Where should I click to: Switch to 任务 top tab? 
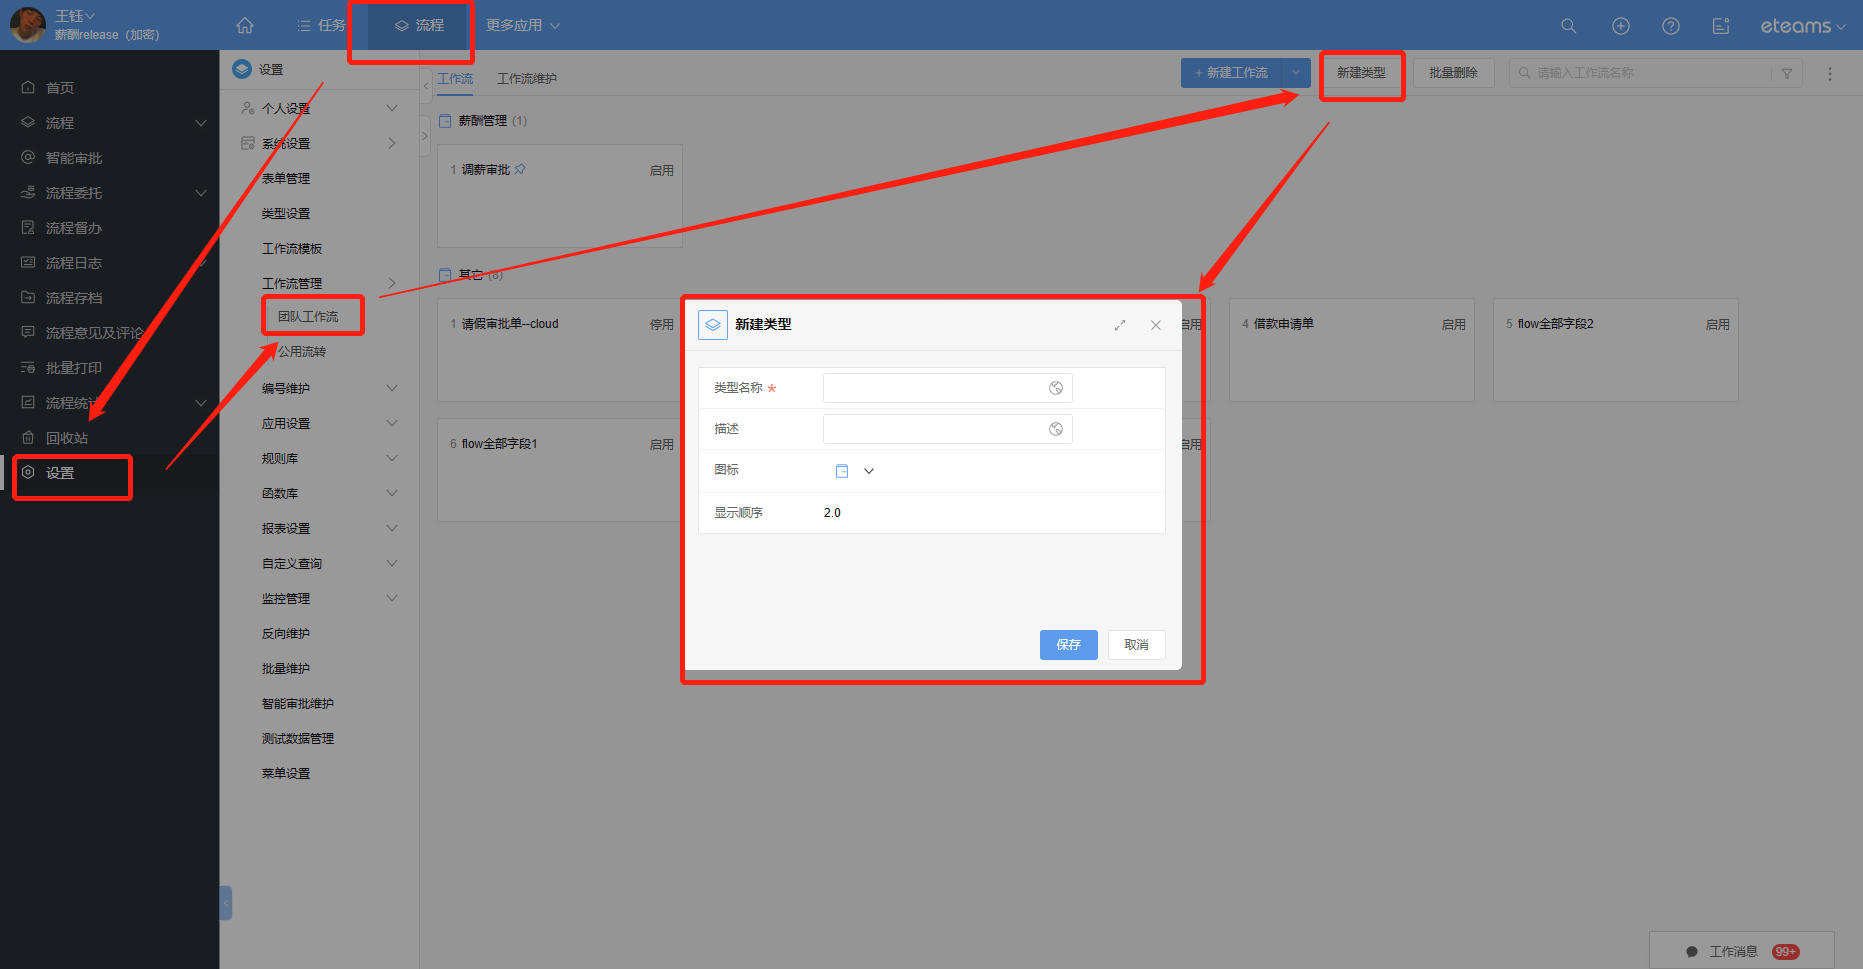(321, 25)
